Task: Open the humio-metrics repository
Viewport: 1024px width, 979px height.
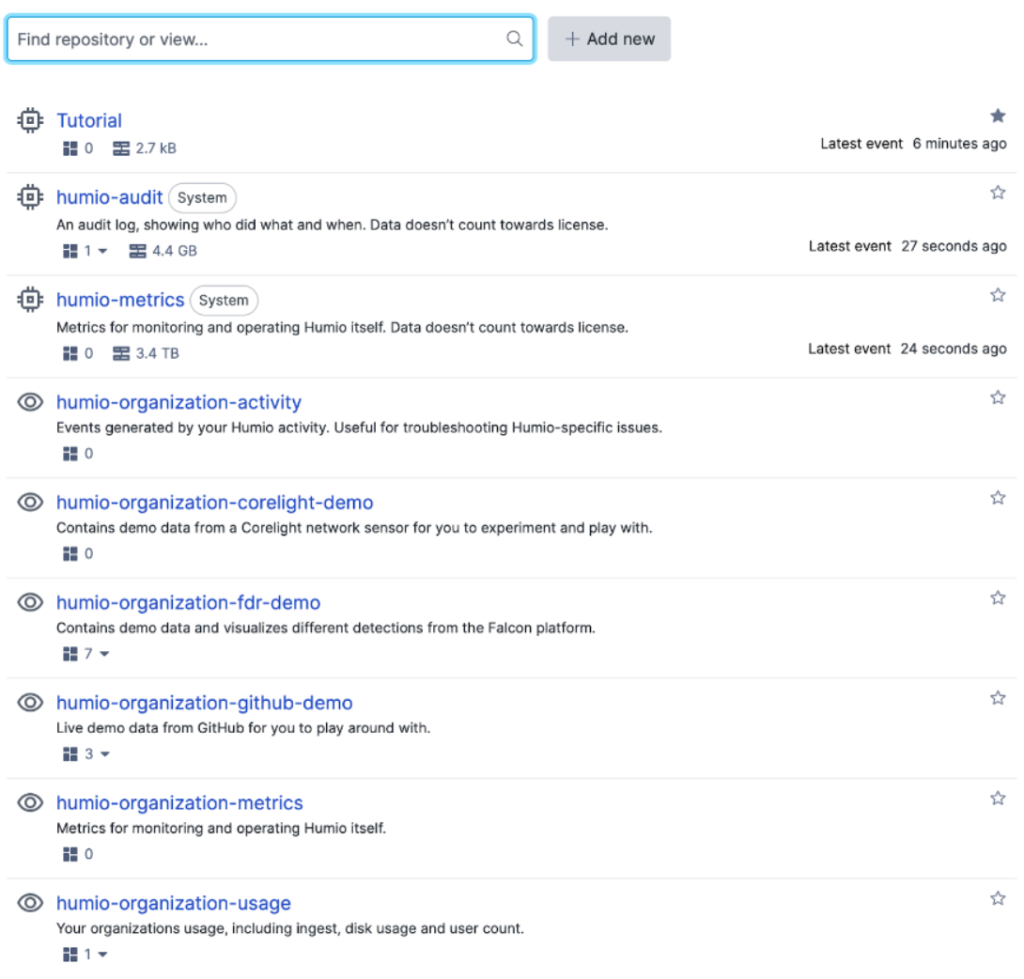Action: [120, 299]
